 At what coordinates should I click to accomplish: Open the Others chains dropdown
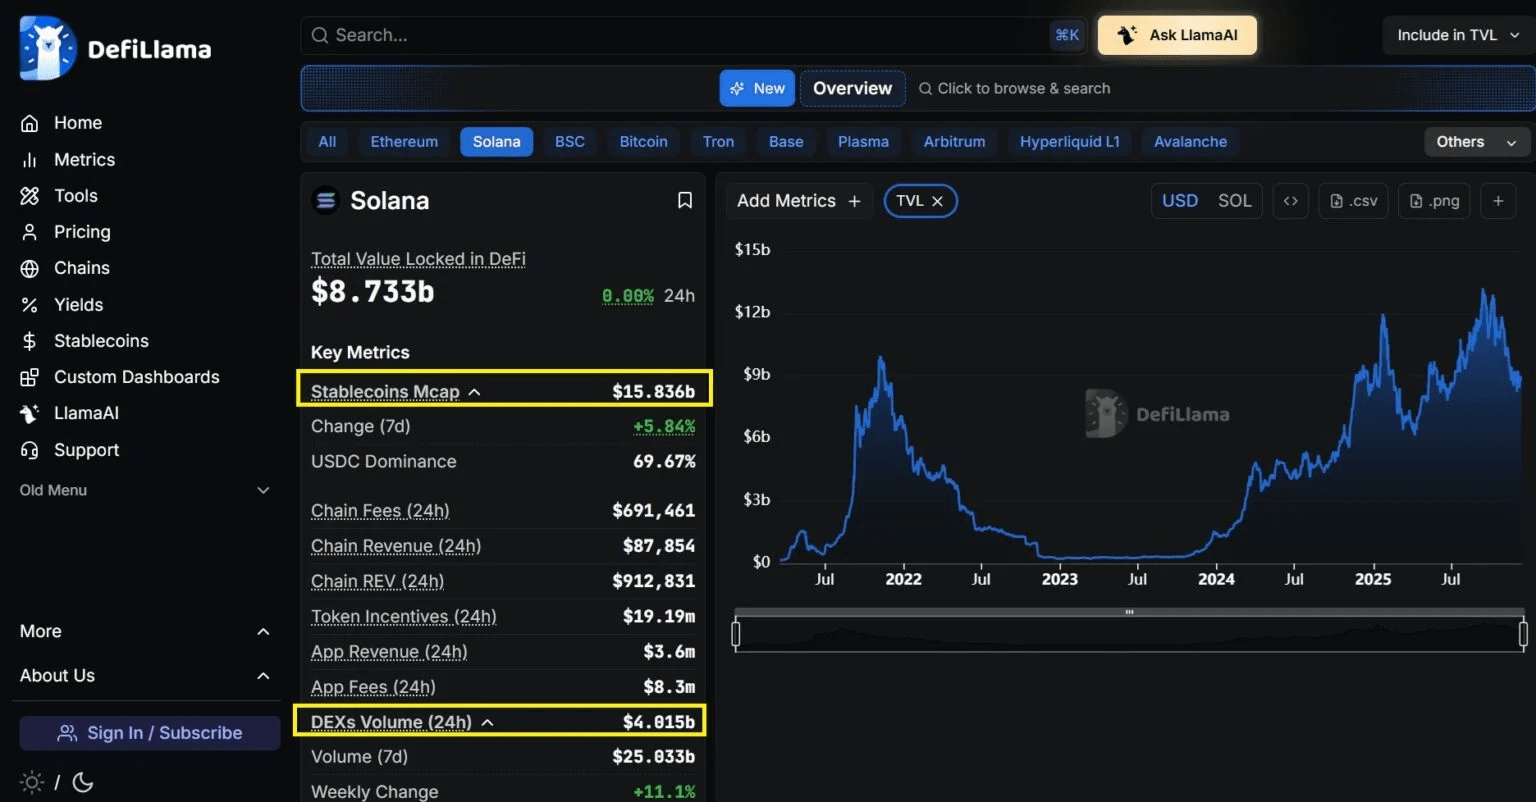coord(1476,142)
